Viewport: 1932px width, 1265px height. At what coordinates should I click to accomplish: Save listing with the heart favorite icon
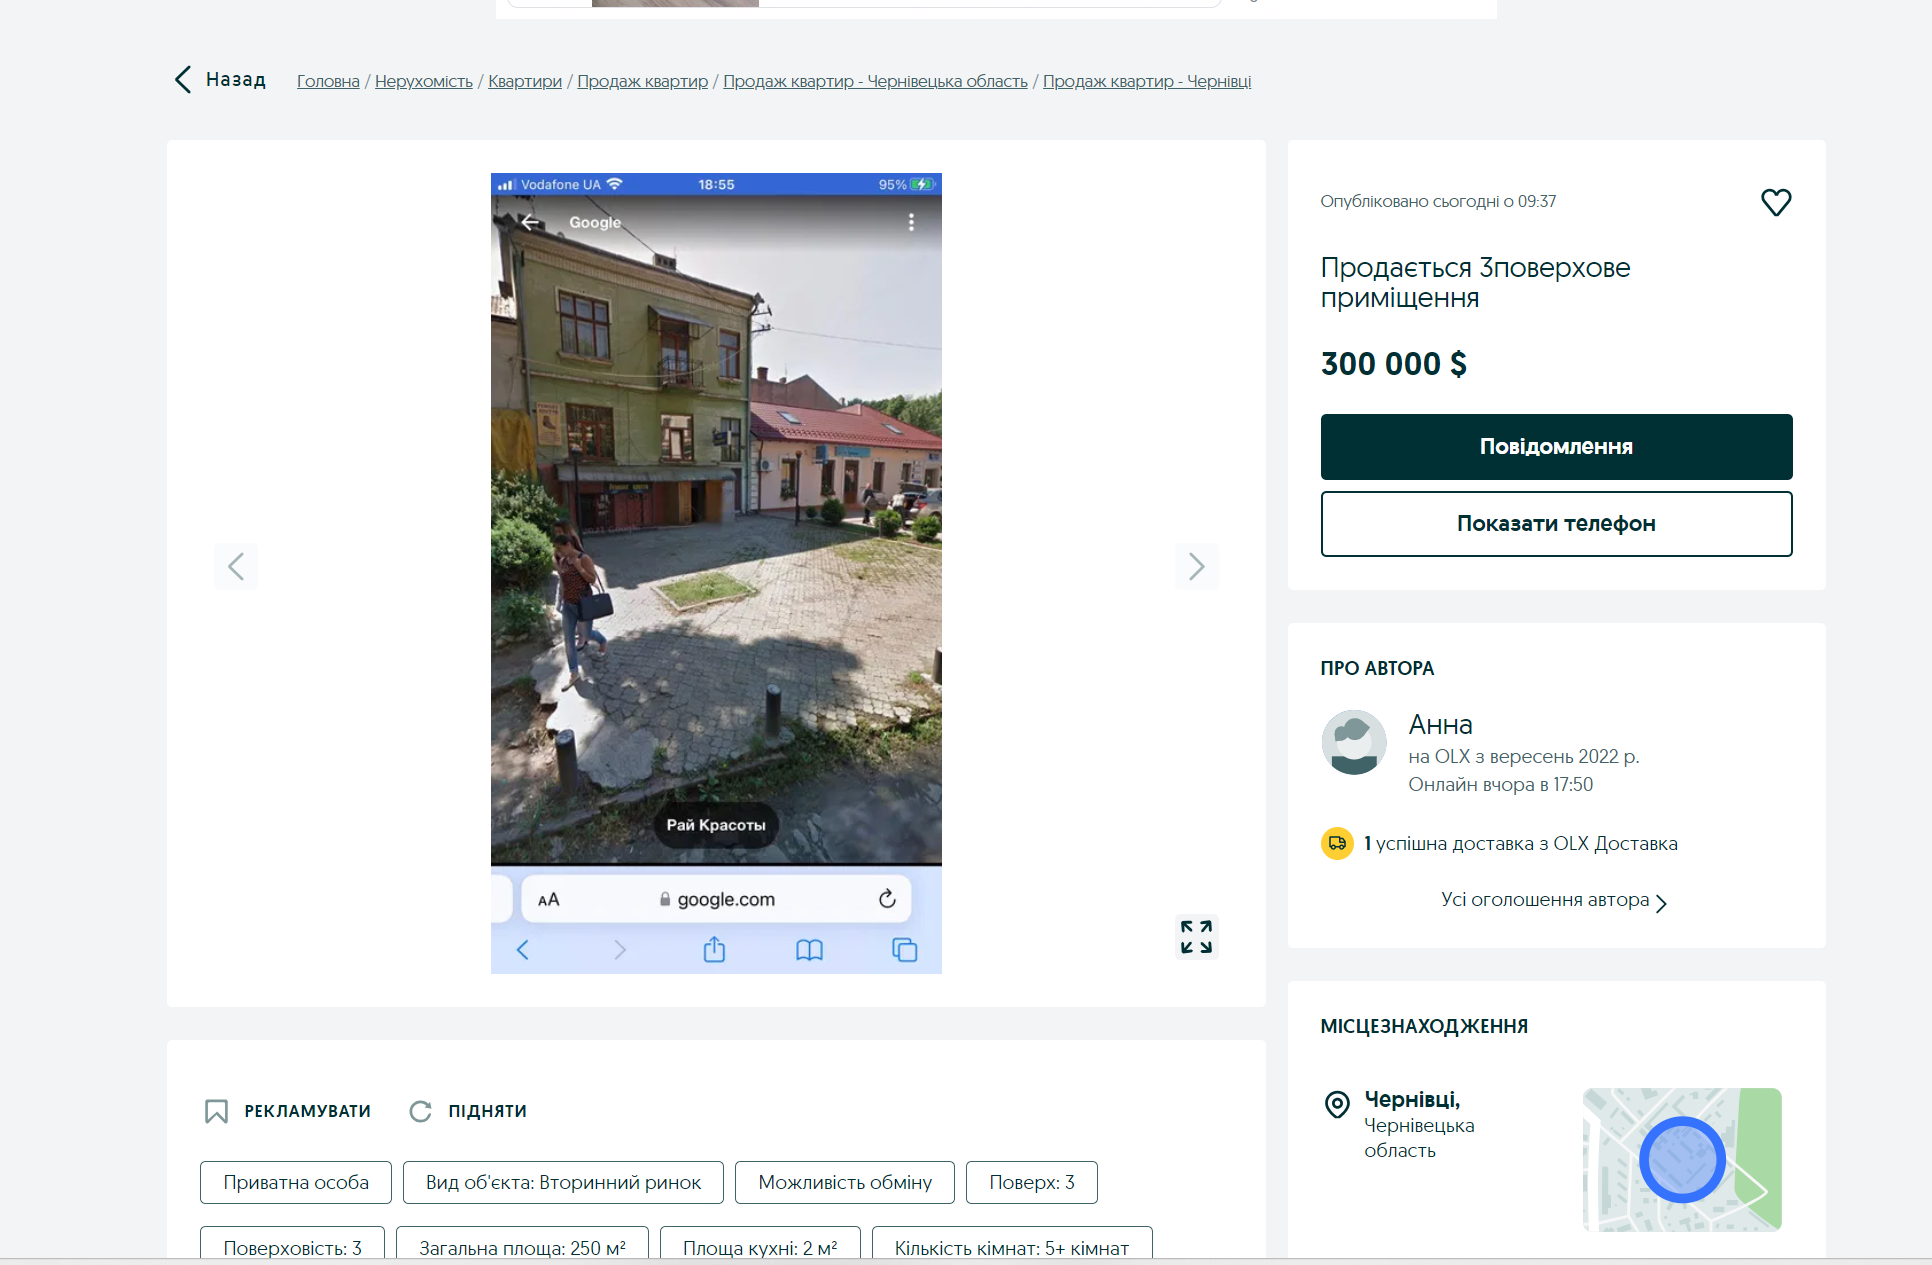click(x=1775, y=202)
